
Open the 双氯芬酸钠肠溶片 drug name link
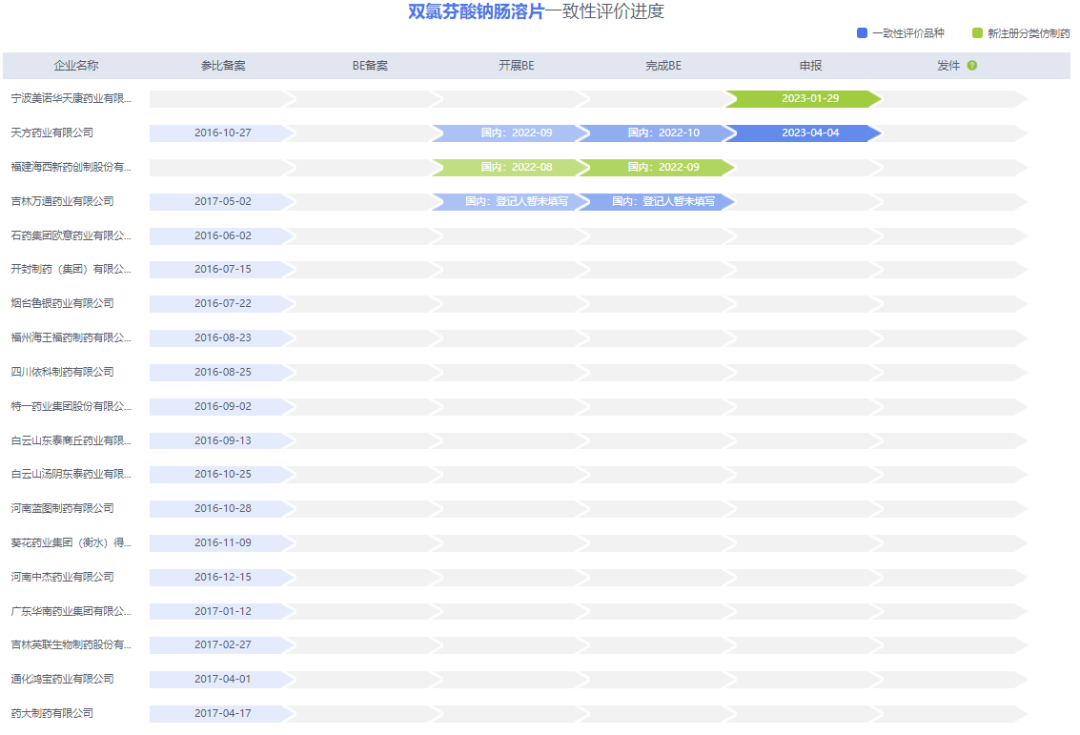[476, 12]
